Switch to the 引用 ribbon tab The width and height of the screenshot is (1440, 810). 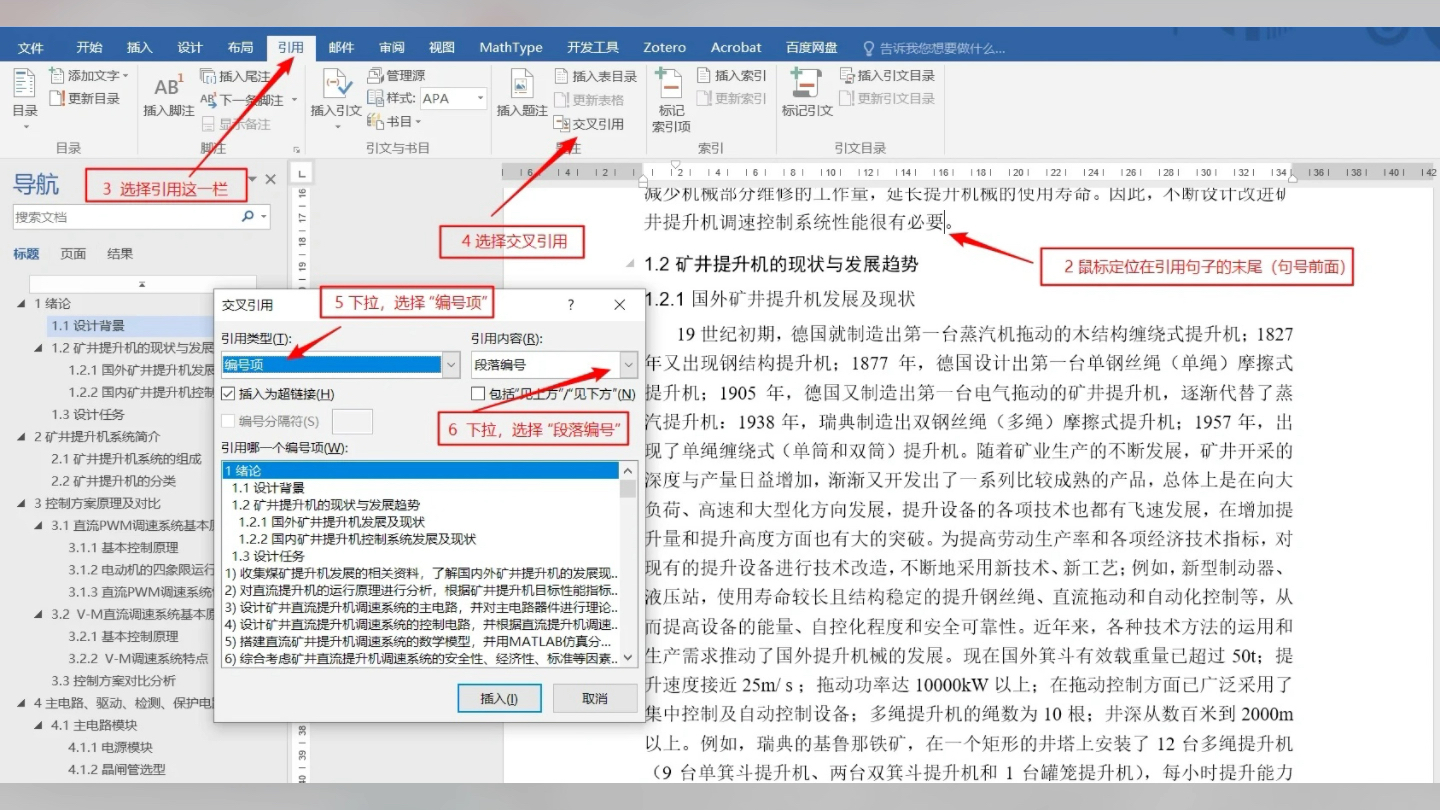[291, 47]
